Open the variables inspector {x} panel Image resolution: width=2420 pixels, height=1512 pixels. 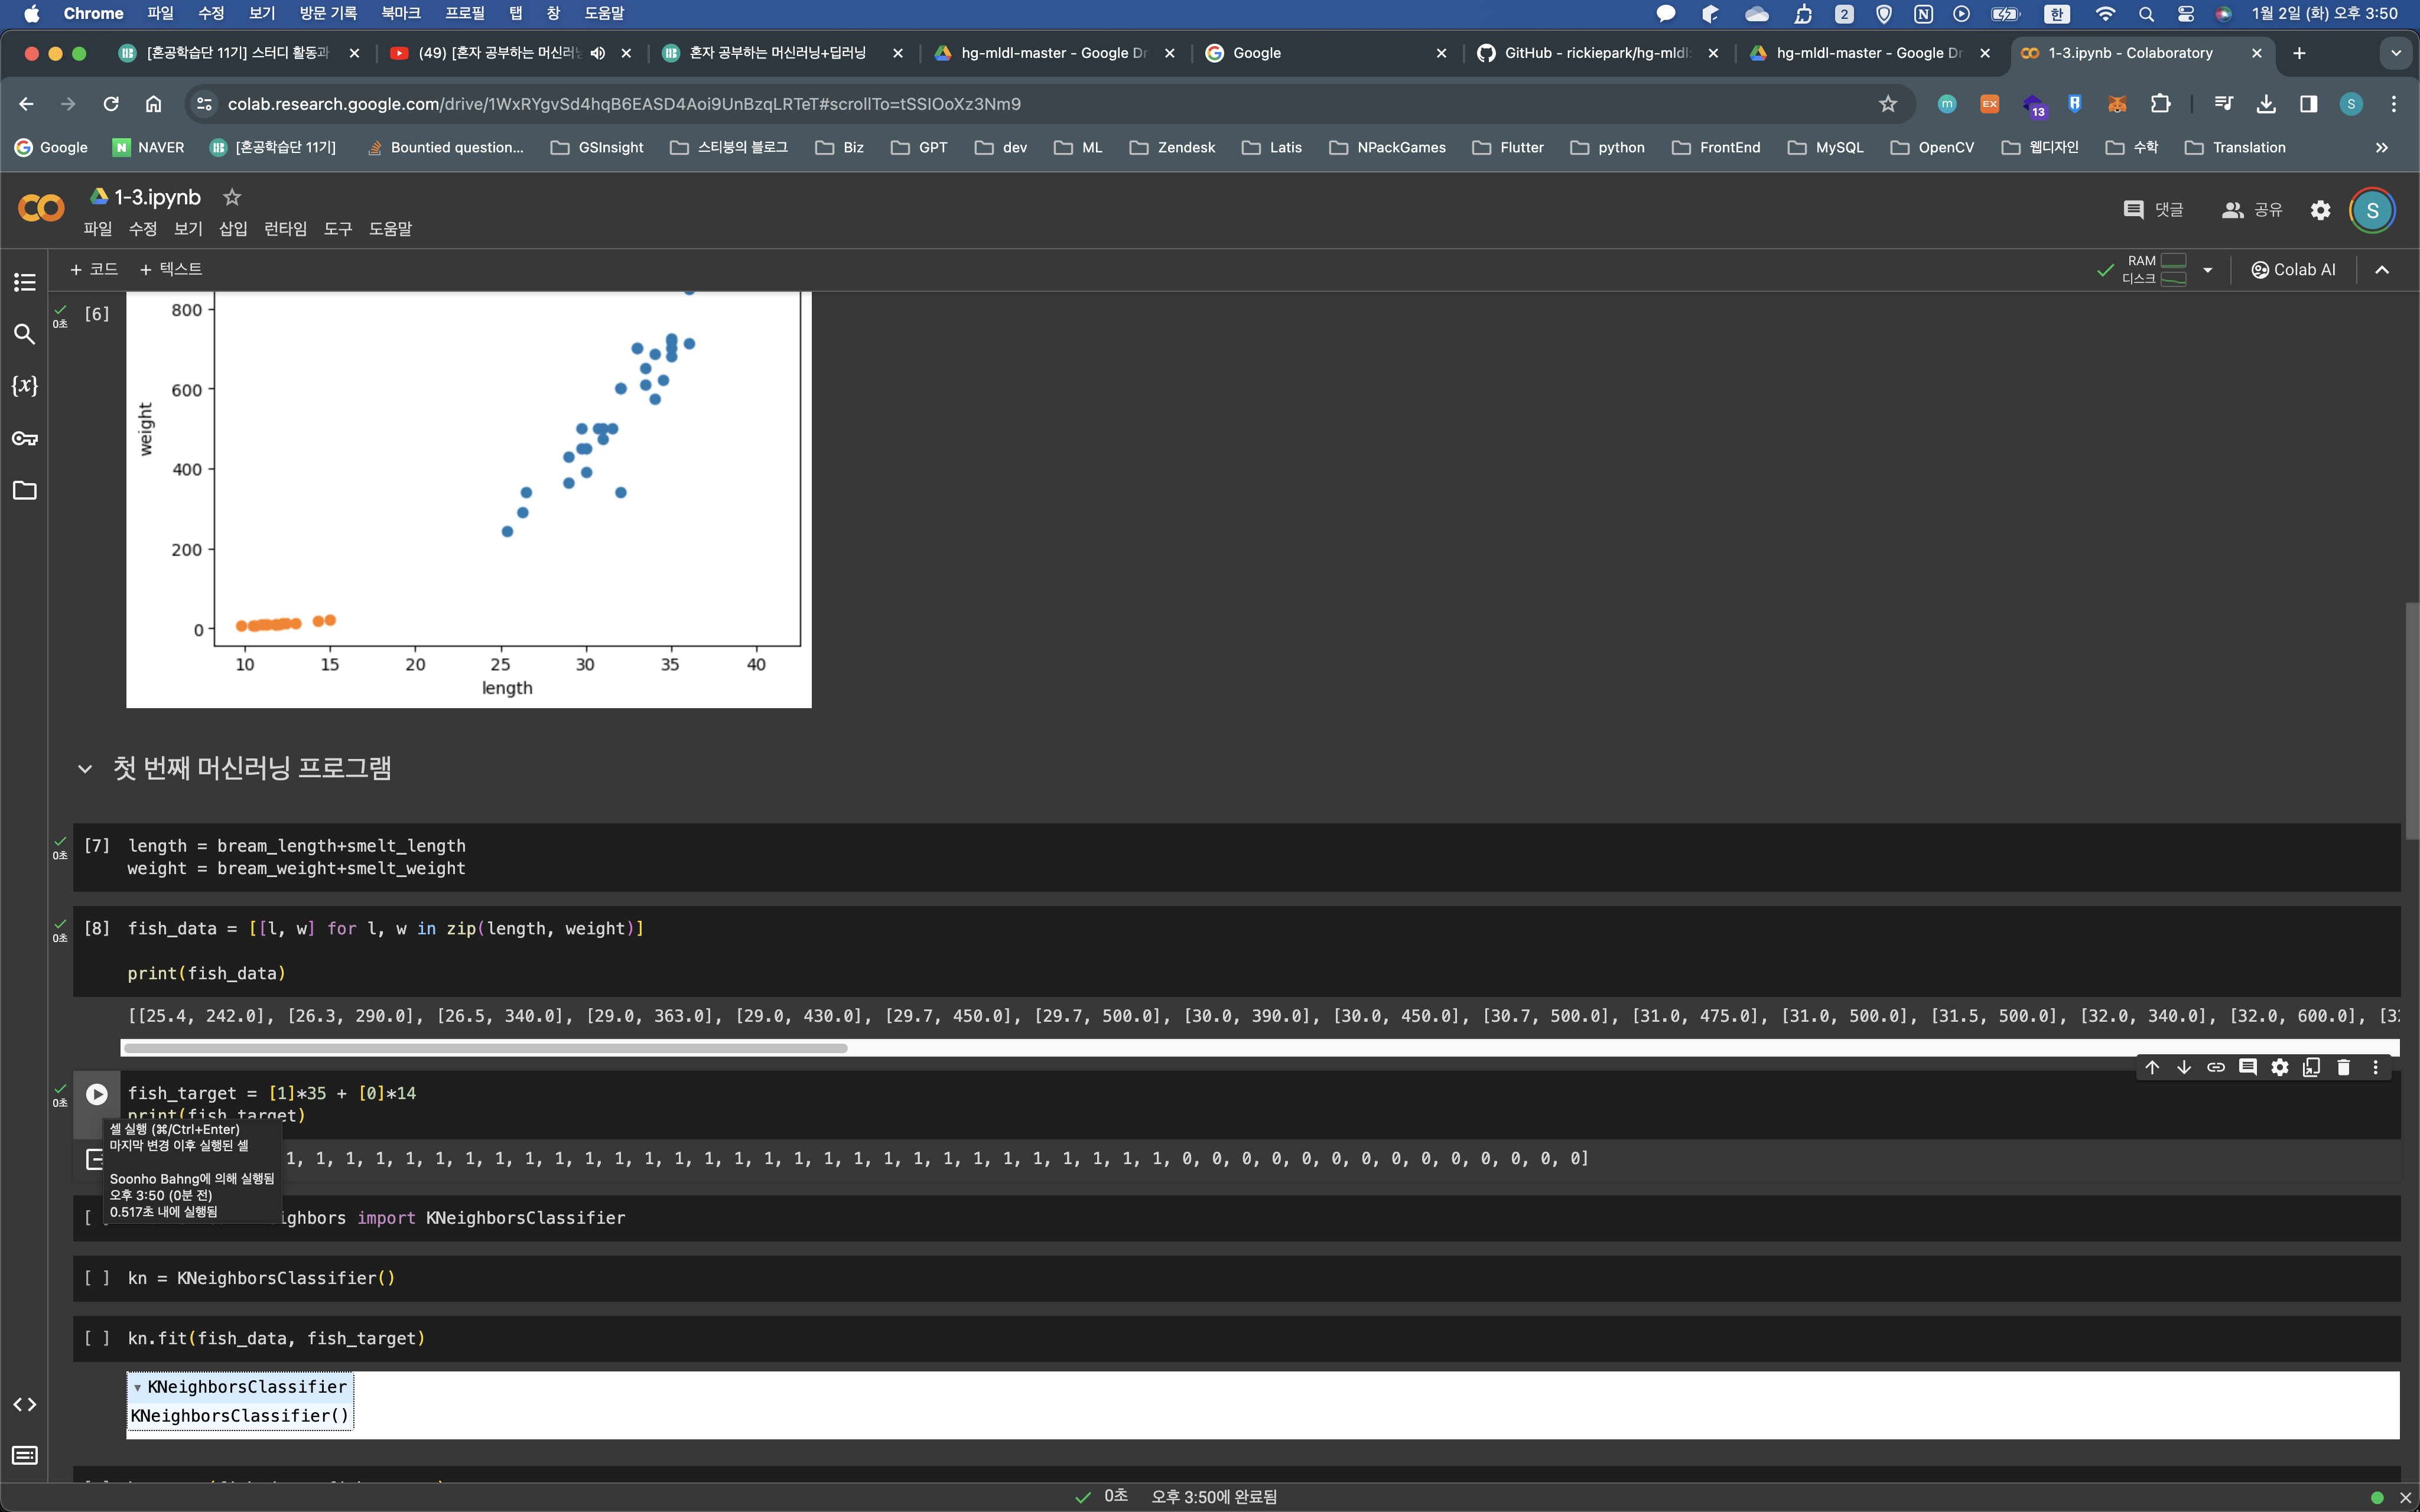click(x=24, y=386)
